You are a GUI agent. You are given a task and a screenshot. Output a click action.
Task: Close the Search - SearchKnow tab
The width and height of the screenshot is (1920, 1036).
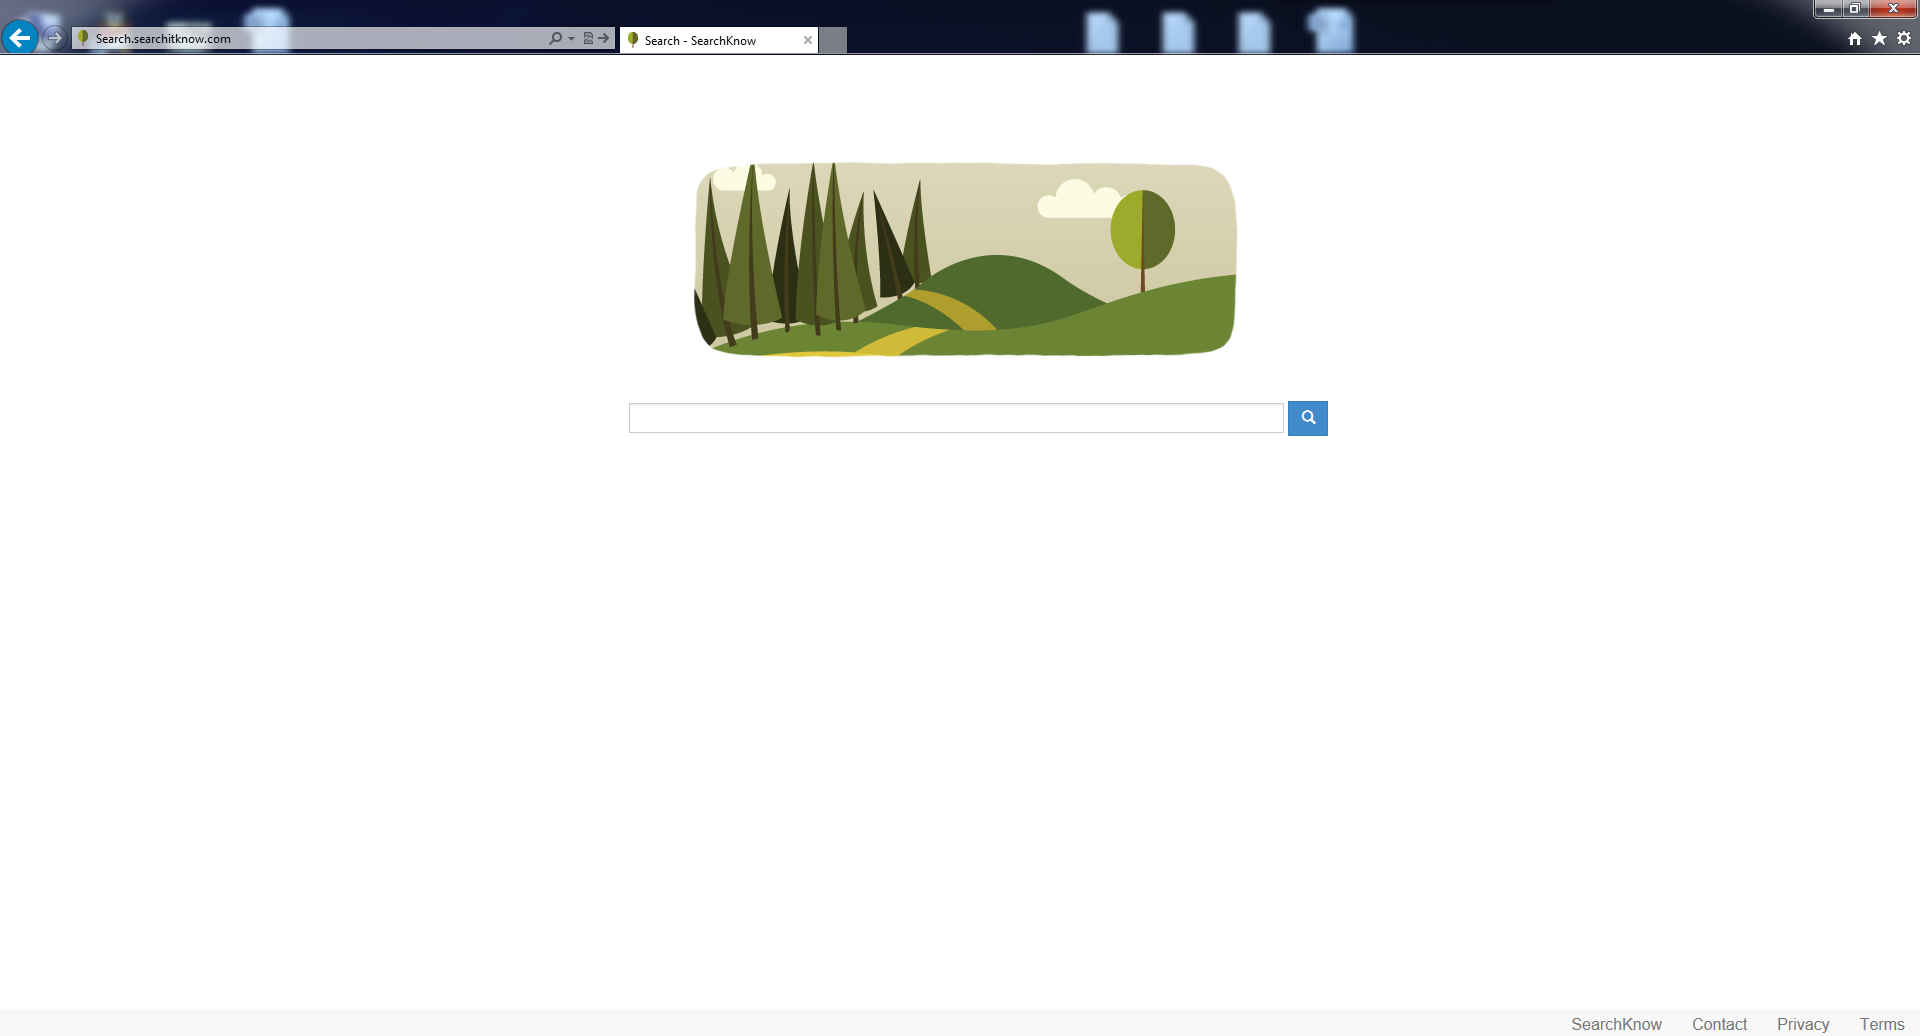tap(807, 40)
